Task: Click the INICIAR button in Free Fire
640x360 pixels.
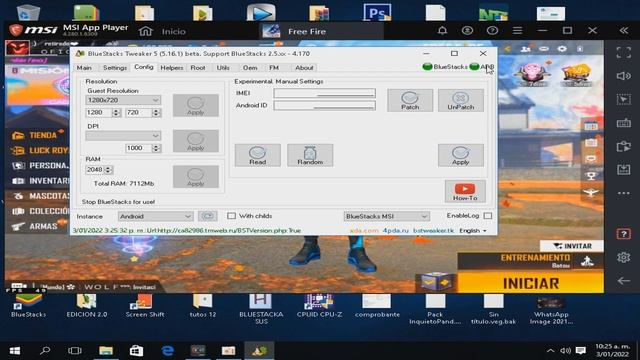Action: click(x=531, y=283)
